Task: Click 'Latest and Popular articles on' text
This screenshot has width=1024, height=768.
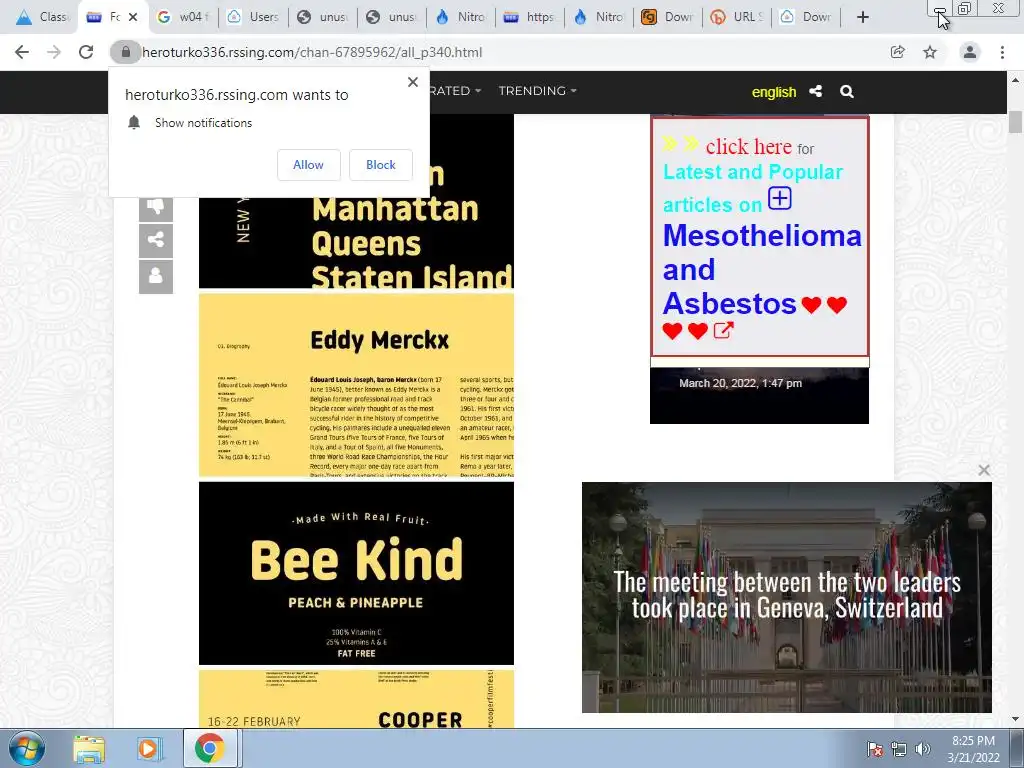Action: (x=752, y=188)
